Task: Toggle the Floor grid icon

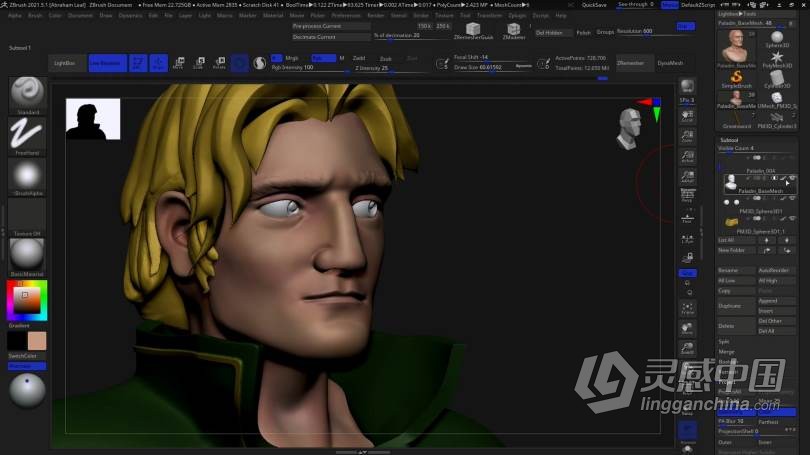Action: [687, 218]
